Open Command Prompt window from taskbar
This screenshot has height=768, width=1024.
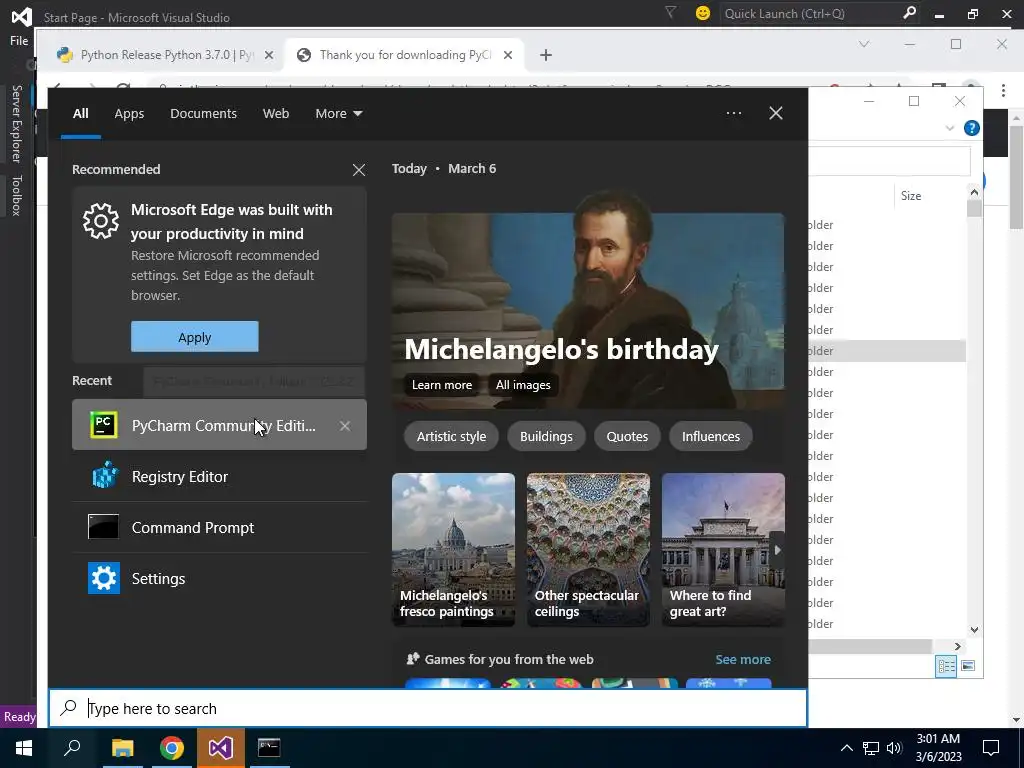click(x=269, y=748)
